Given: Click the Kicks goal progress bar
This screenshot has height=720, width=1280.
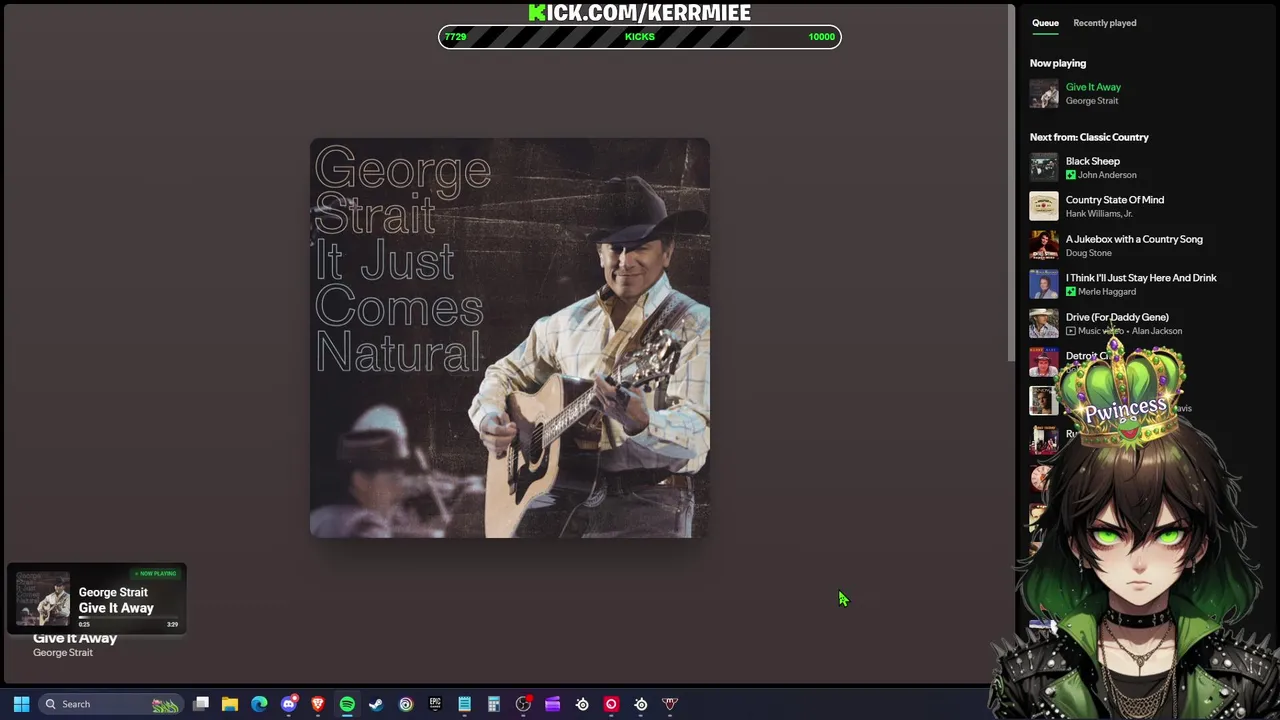Looking at the screenshot, I should (640, 37).
